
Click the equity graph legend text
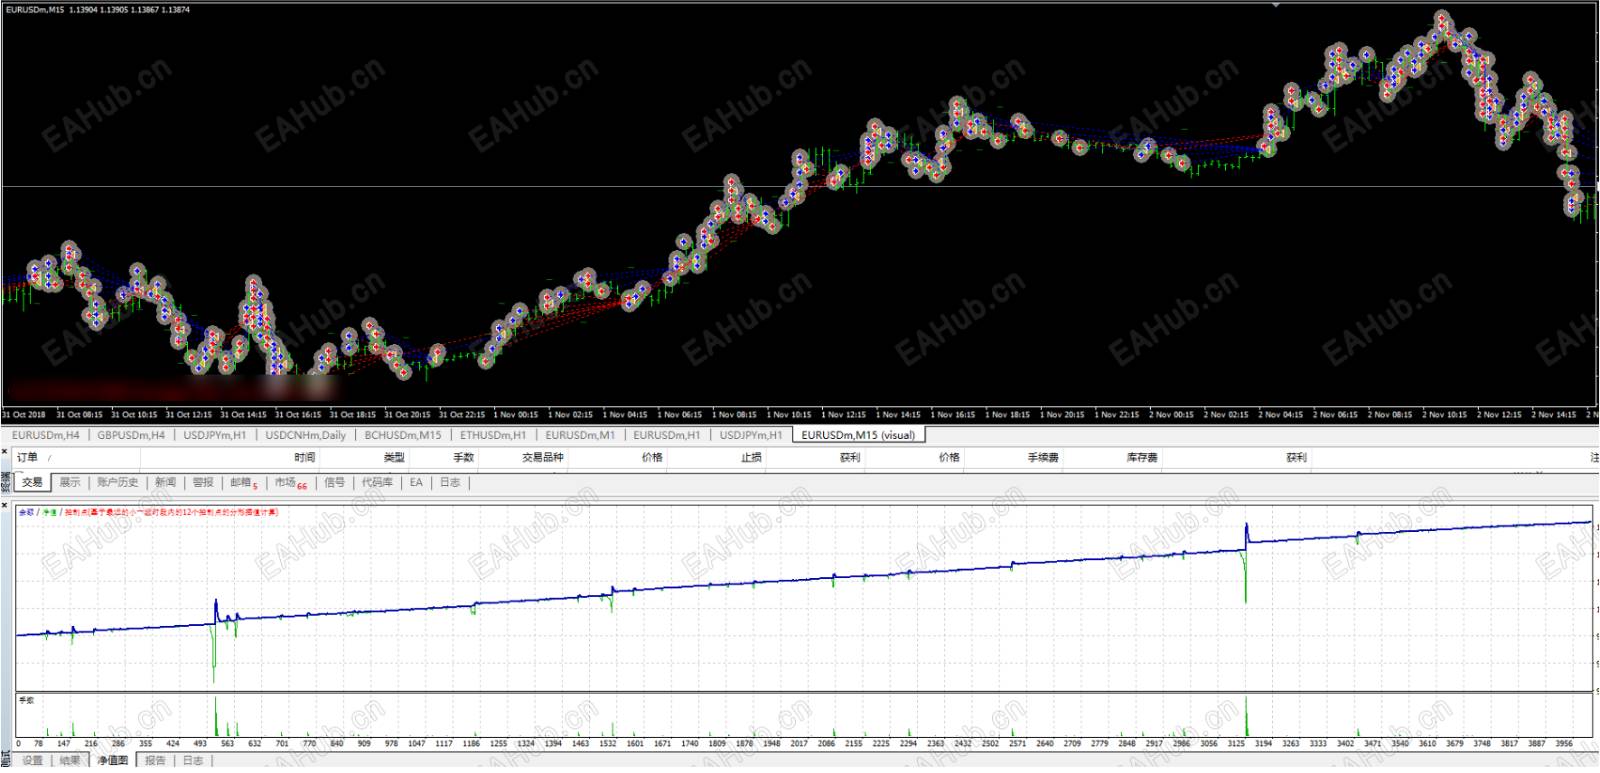point(148,512)
